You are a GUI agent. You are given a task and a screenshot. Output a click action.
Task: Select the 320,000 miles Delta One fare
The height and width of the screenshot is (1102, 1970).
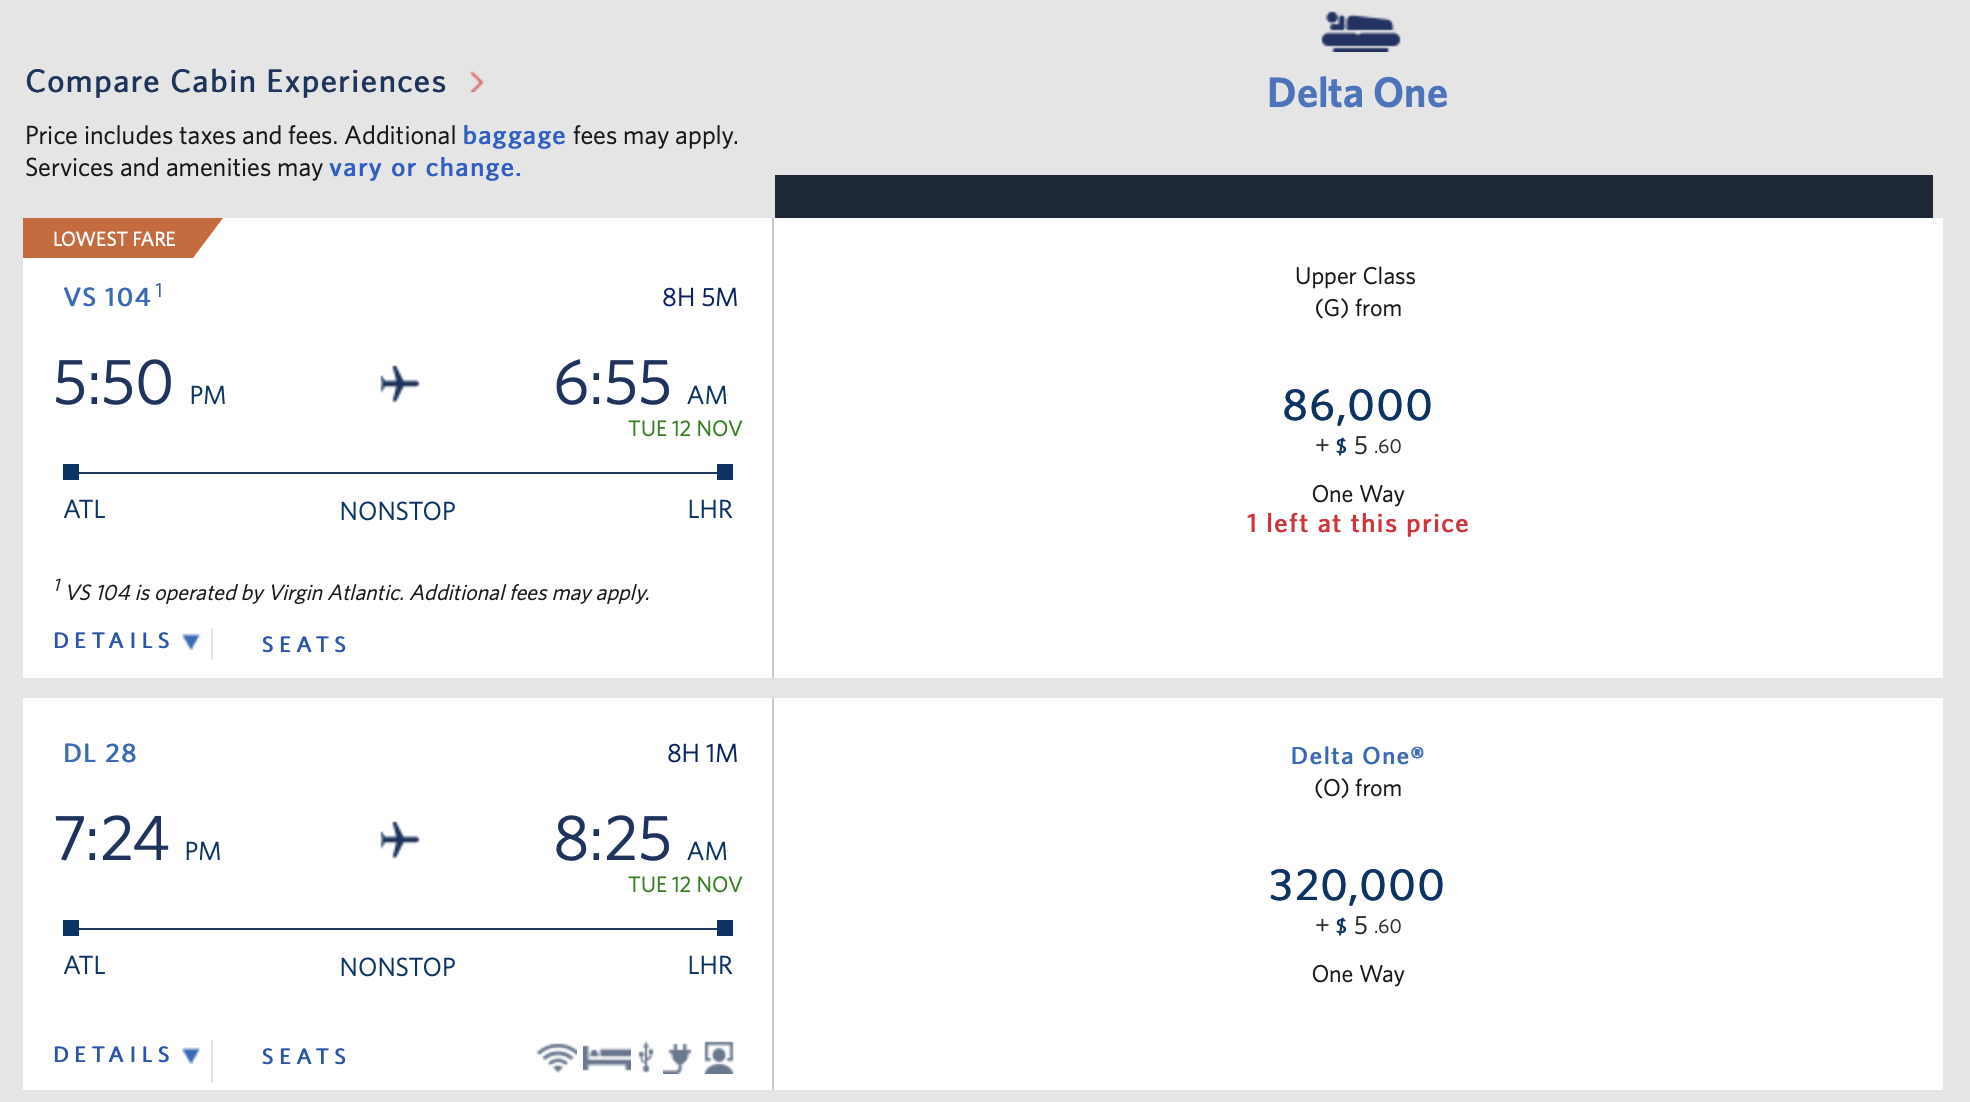click(x=1357, y=886)
